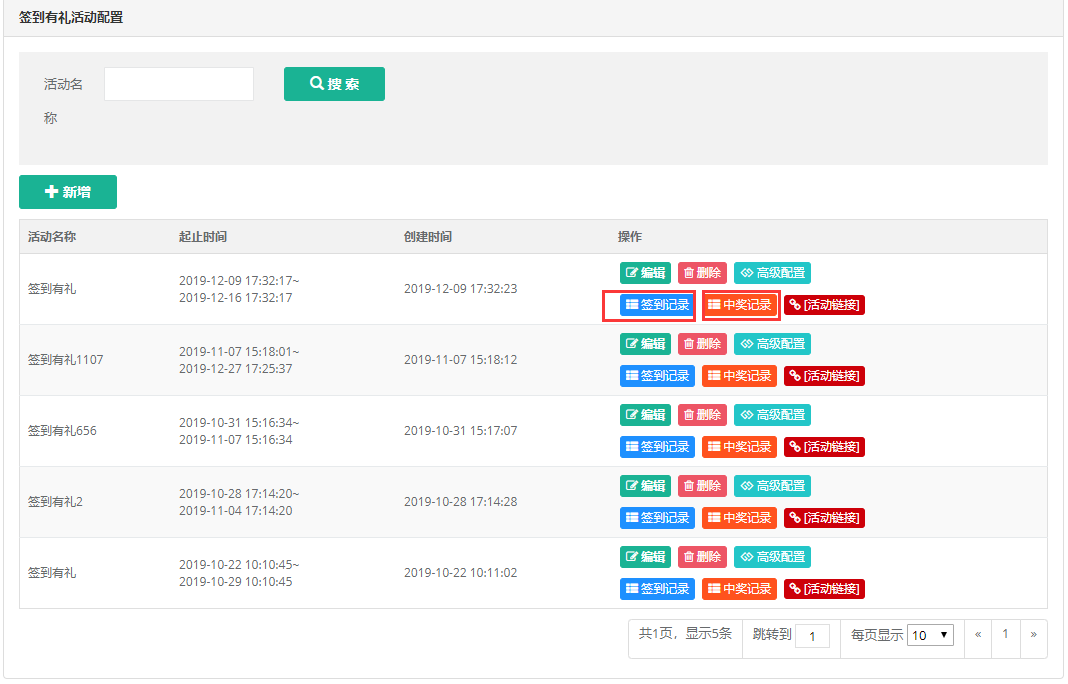The height and width of the screenshot is (684, 1068).
Task: Delete the 2019-12-09 签到有礼 activity
Action: click(702, 273)
